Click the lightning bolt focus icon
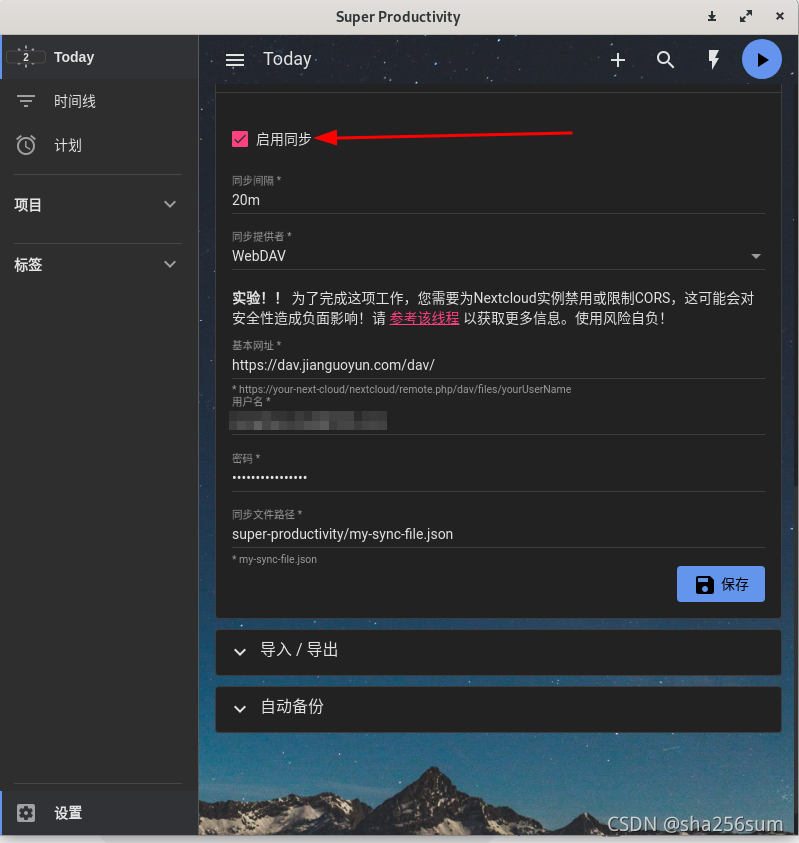Viewport: 799px width, 843px height. coord(714,60)
